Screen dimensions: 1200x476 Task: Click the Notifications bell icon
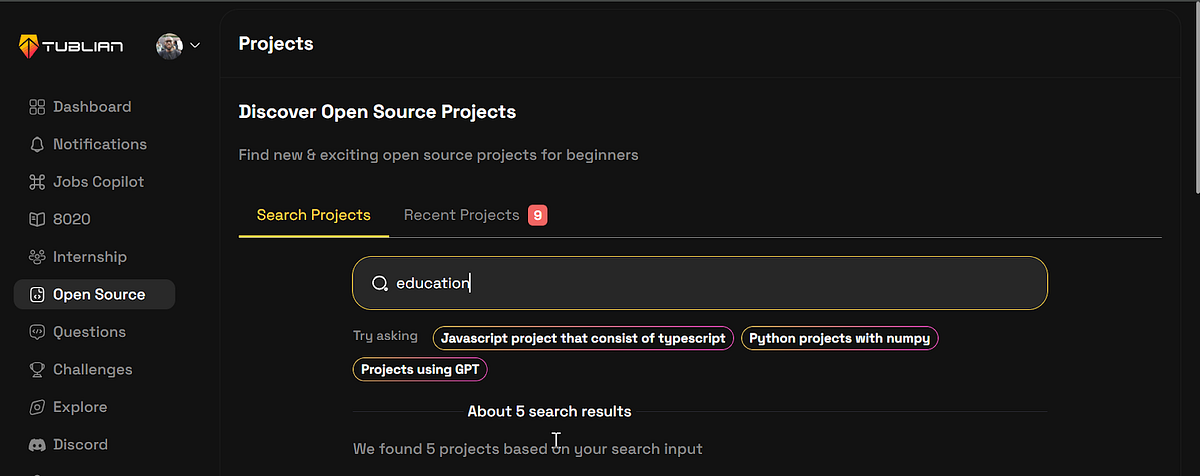coord(37,144)
